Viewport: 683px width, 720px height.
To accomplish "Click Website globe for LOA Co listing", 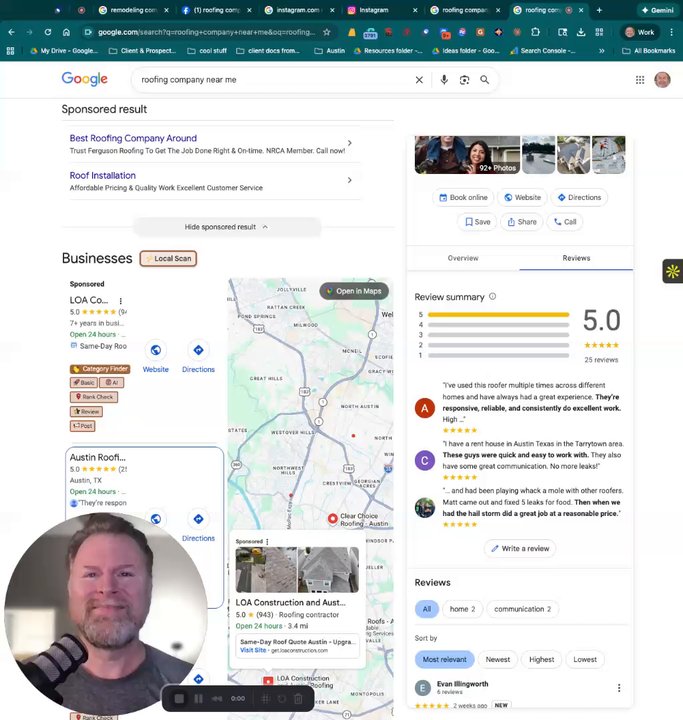I will 156,350.
